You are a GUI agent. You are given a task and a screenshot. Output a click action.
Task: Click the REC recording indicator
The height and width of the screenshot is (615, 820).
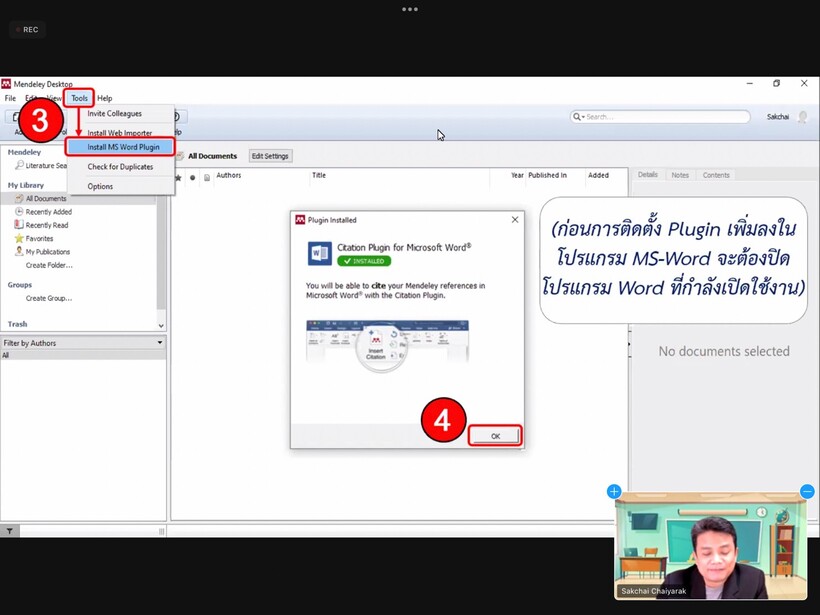coord(27,29)
